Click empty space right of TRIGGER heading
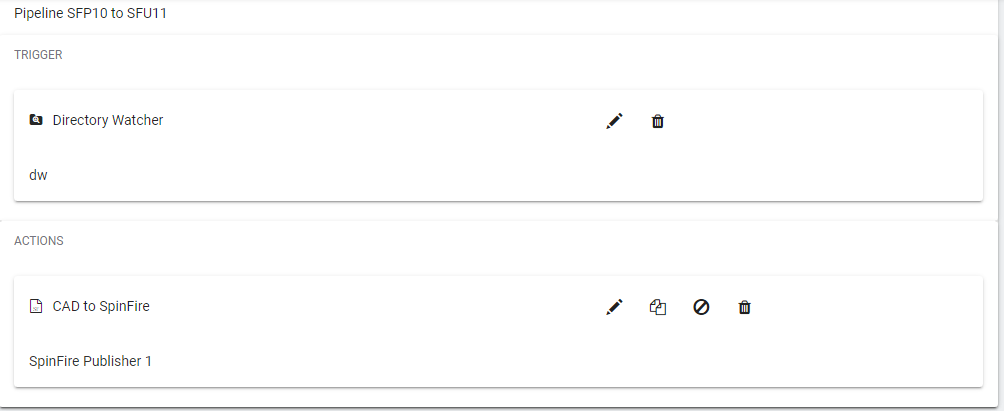The image size is (1004, 411). [500, 55]
